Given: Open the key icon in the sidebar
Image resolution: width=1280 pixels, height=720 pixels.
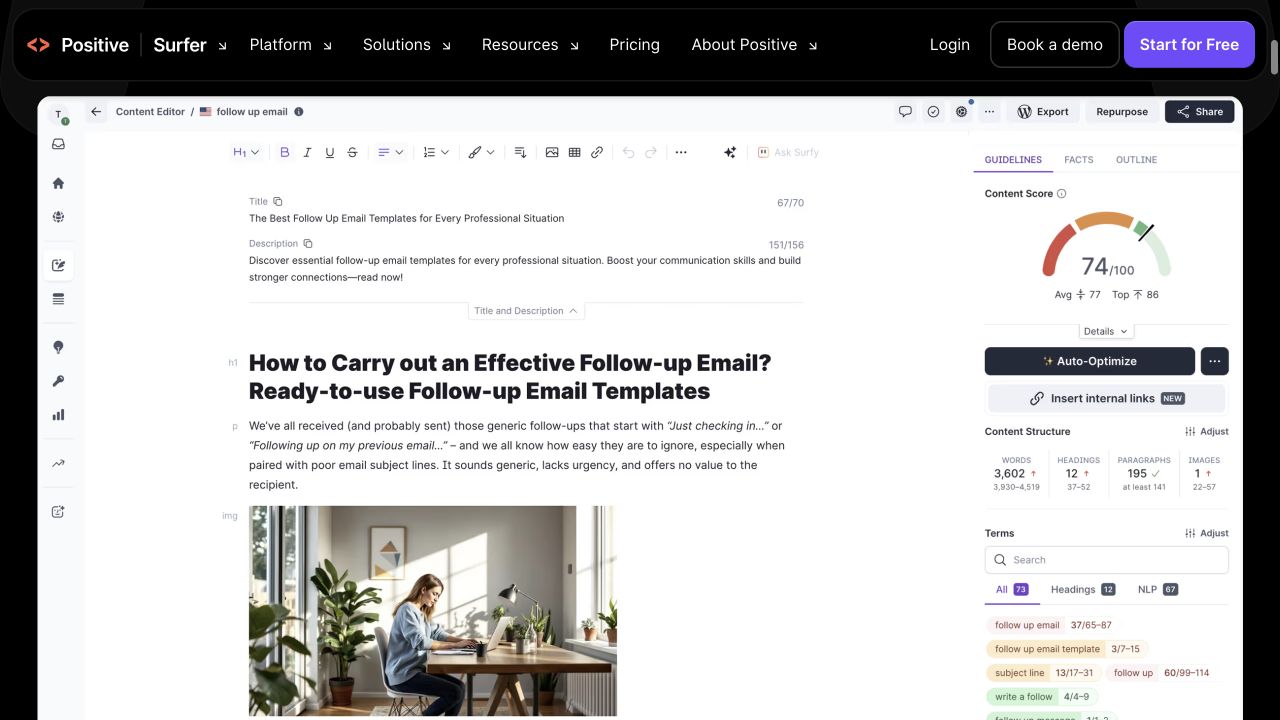Looking at the screenshot, I should click(x=58, y=381).
